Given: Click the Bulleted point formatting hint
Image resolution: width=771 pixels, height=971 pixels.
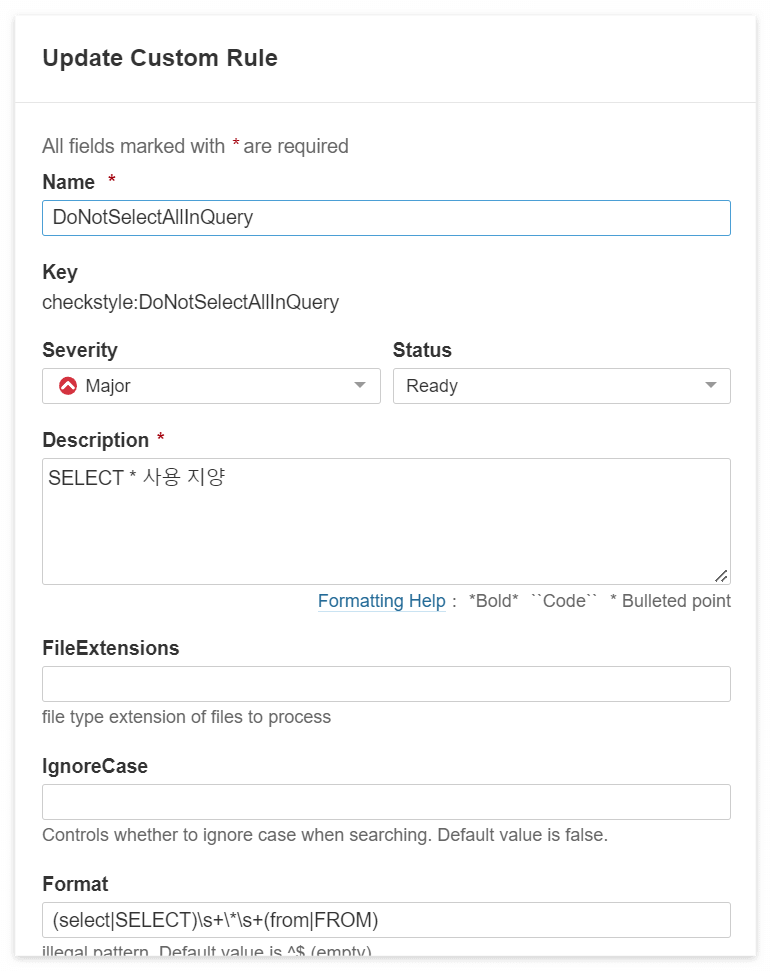Looking at the screenshot, I should (x=671, y=601).
